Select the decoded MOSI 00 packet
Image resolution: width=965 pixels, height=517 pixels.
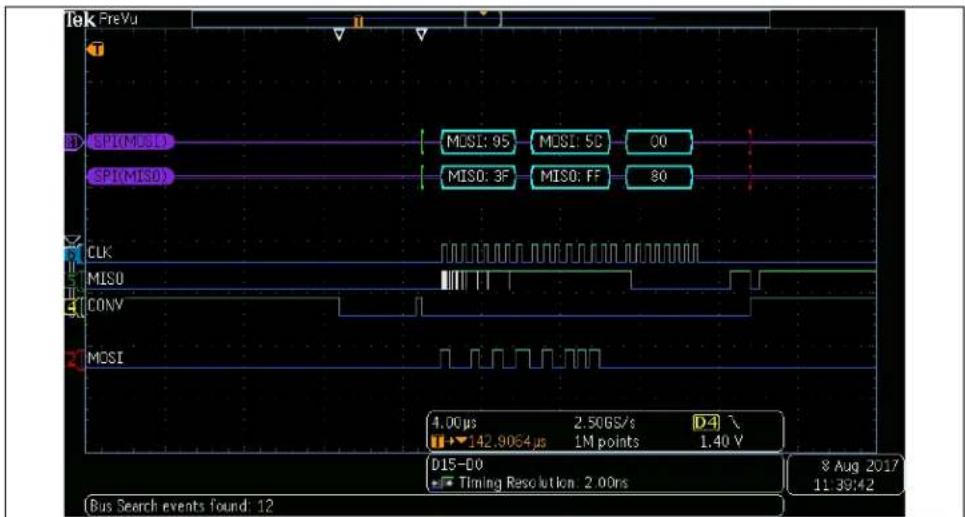tap(659, 142)
